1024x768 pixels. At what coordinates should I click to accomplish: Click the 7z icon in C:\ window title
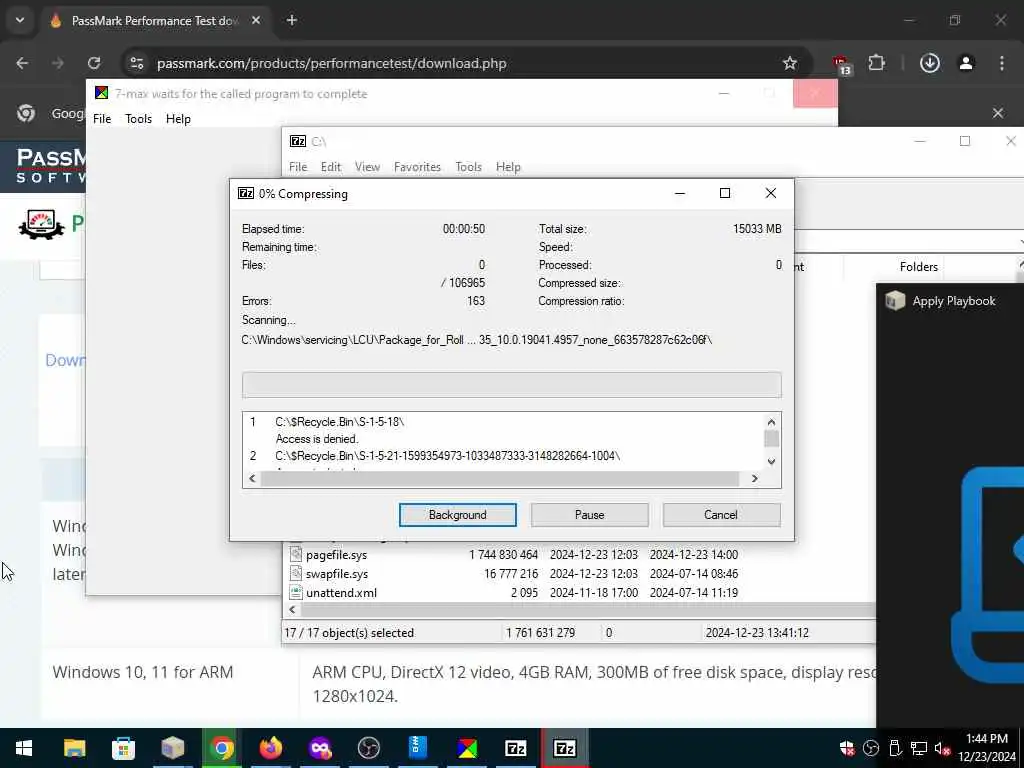click(298, 141)
